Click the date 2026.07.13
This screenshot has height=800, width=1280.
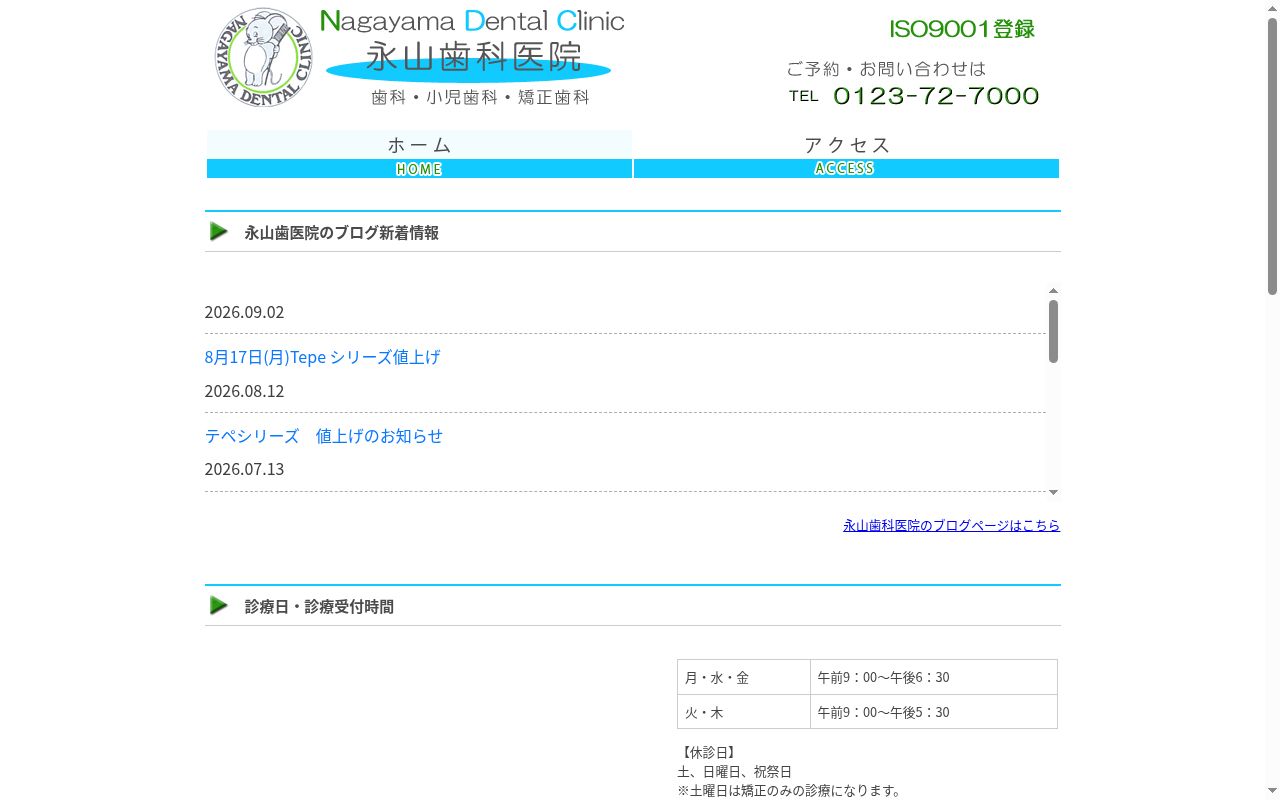point(244,469)
